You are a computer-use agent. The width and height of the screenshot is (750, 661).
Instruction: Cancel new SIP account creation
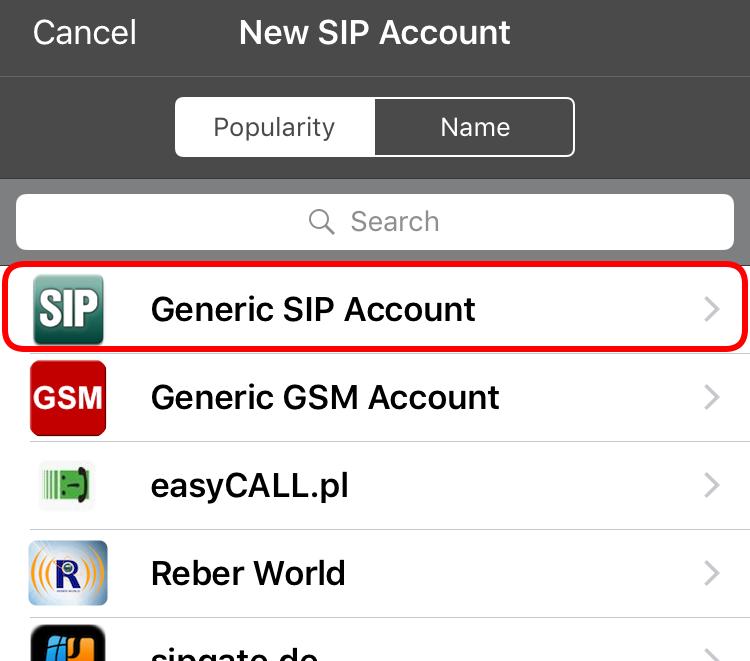(x=85, y=33)
